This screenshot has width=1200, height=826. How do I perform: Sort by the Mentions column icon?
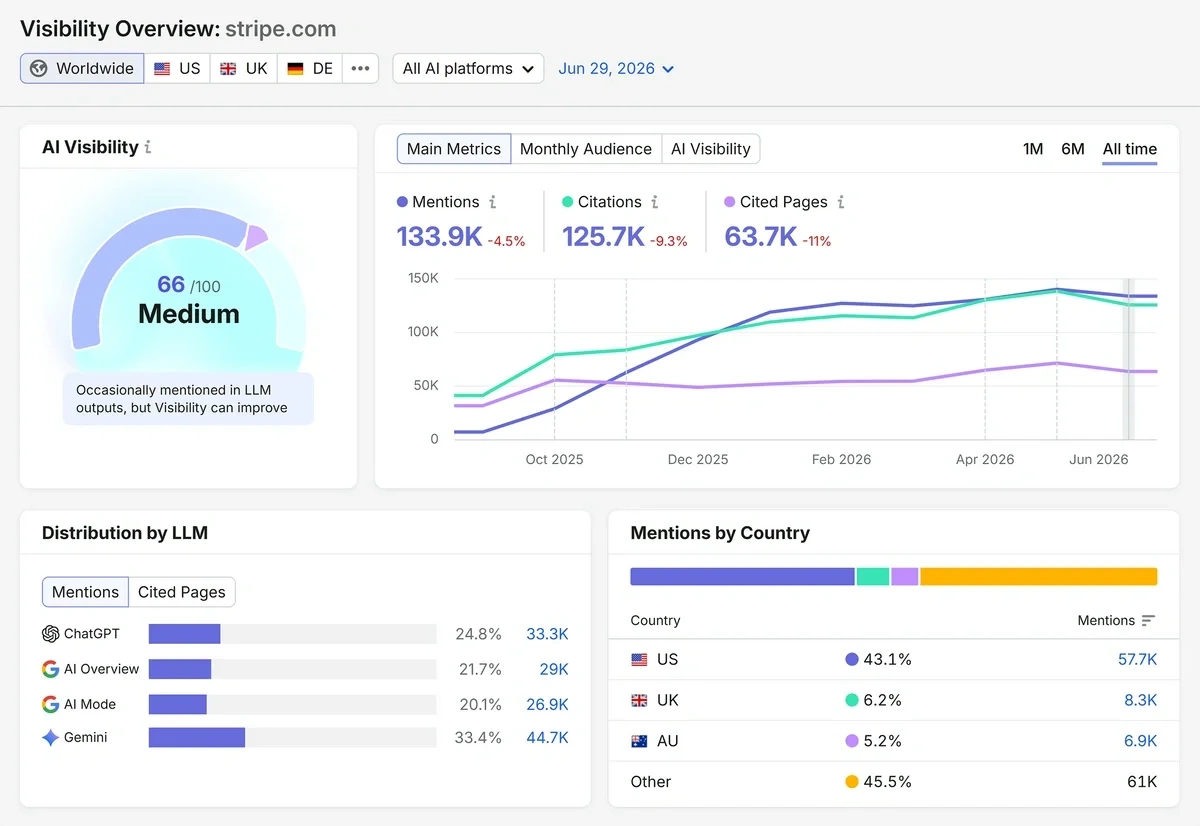click(1148, 621)
